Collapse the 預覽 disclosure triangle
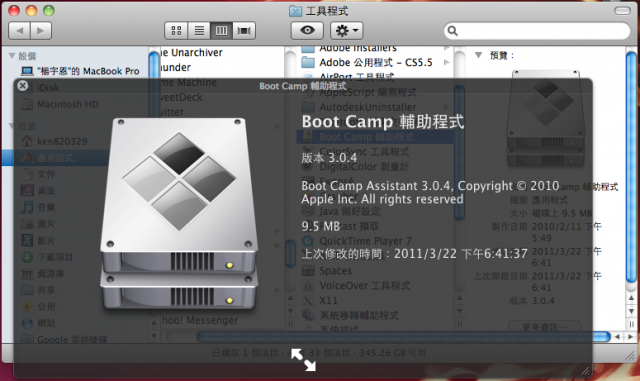The image size is (640, 381). [x=478, y=55]
